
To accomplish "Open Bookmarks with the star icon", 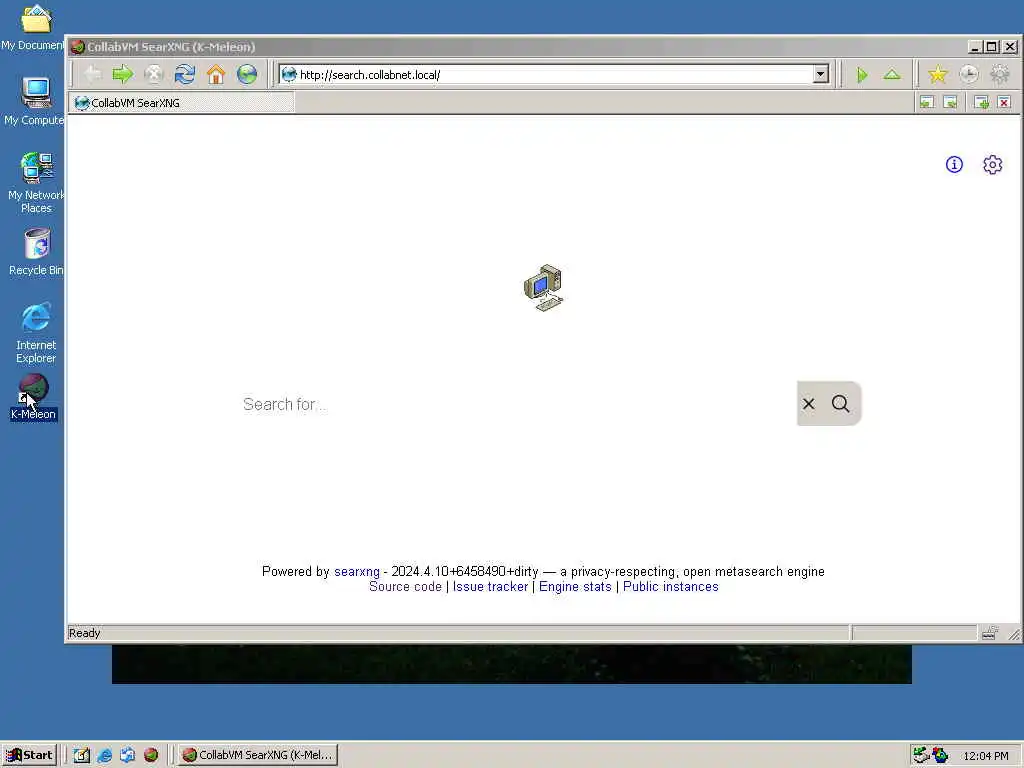I will point(938,74).
